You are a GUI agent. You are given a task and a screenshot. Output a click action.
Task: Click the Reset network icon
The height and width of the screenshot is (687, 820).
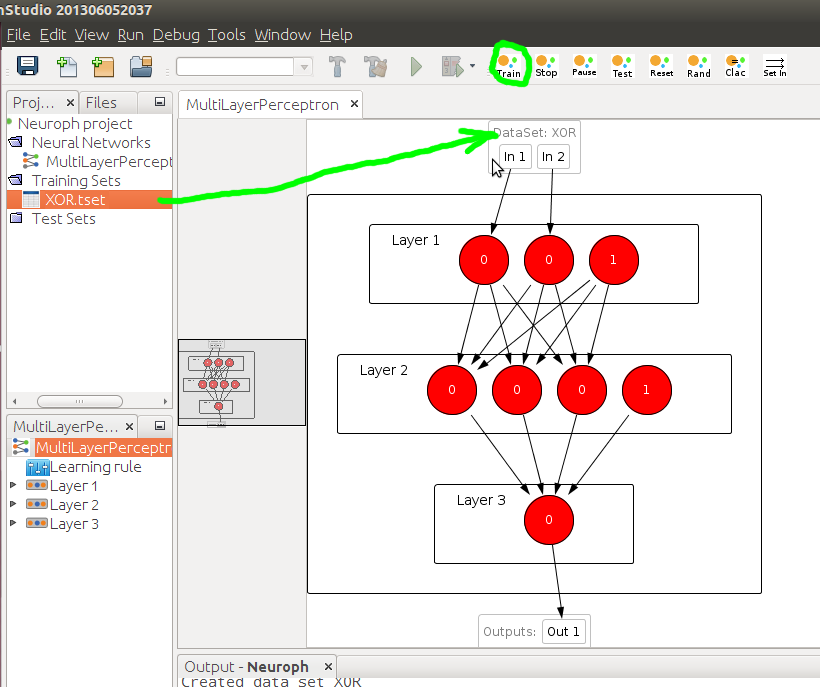660,66
